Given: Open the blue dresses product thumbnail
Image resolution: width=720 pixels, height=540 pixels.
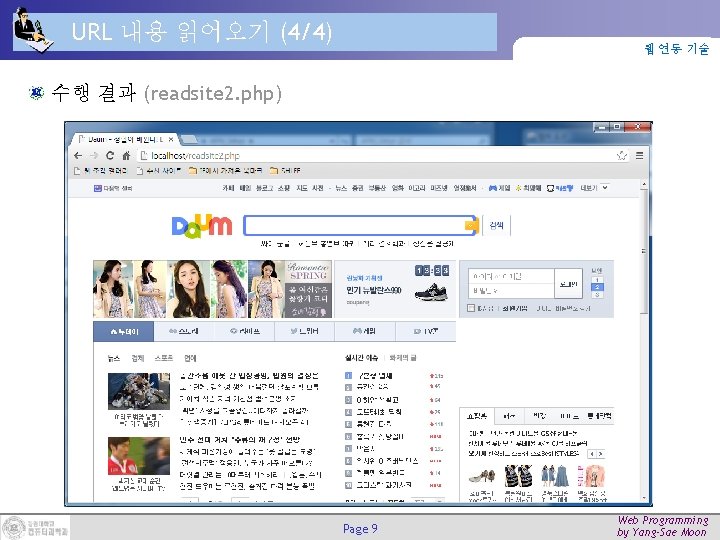Looking at the screenshot, I should tap(555, 476).
